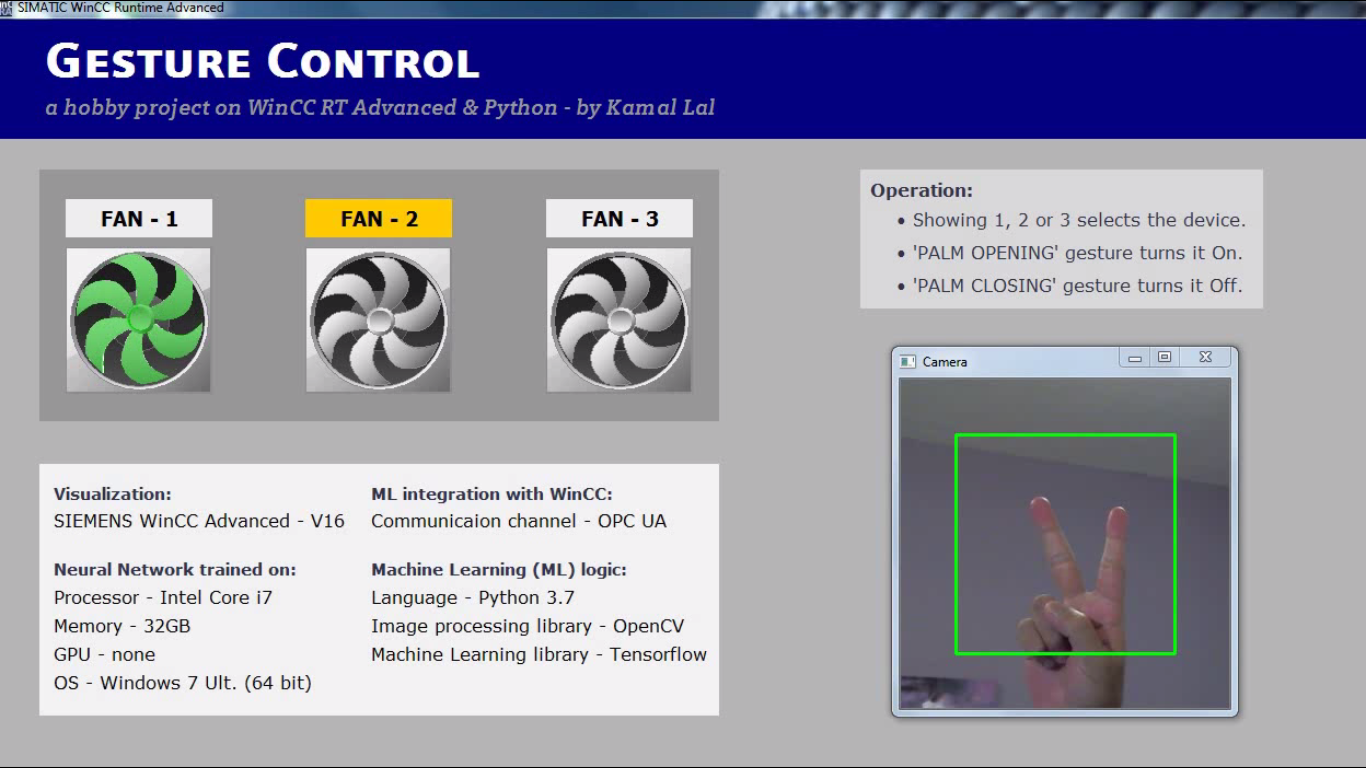The image size is (1366, 768).
Task: Toggle FAN-3 selection via its label button
Action: coord(618,218)
